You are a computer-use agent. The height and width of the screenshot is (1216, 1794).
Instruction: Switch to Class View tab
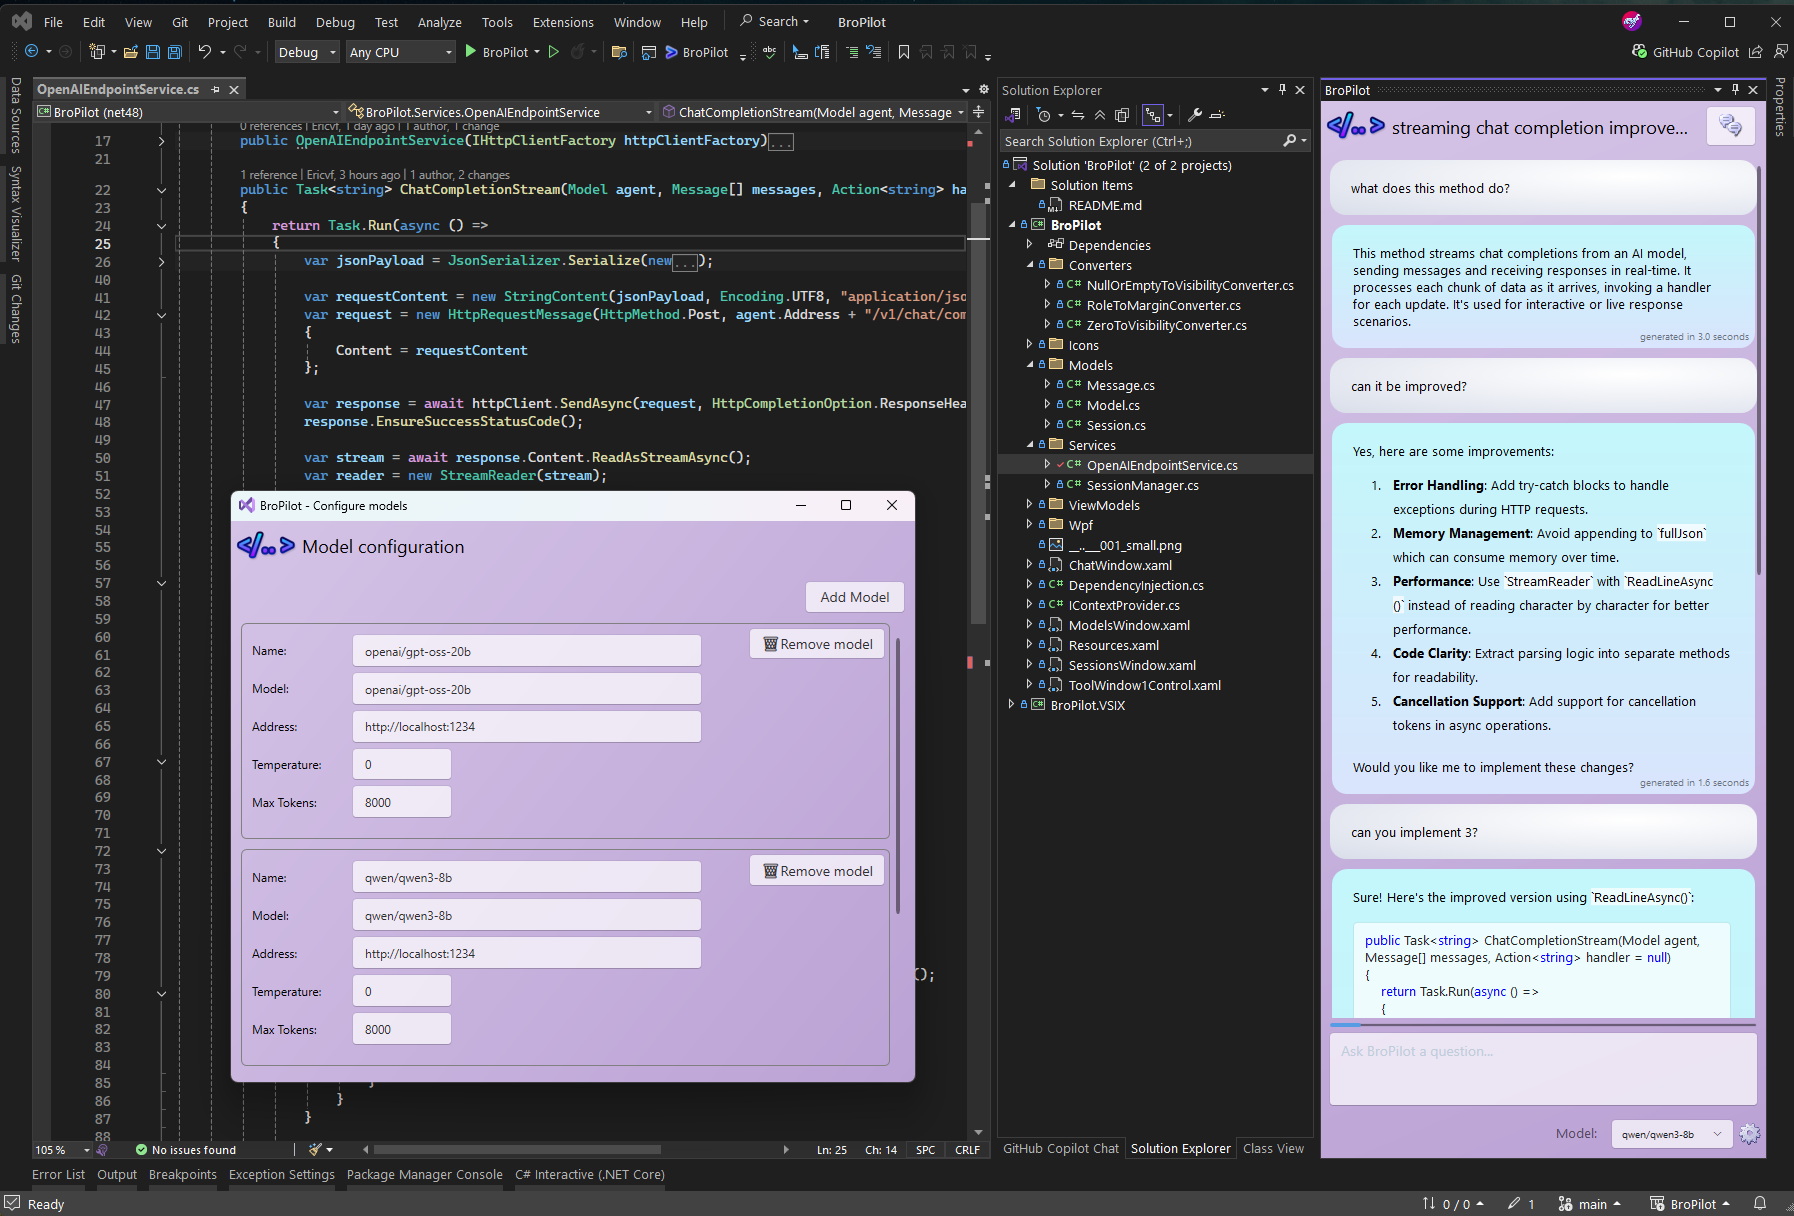(1273, 1149)
